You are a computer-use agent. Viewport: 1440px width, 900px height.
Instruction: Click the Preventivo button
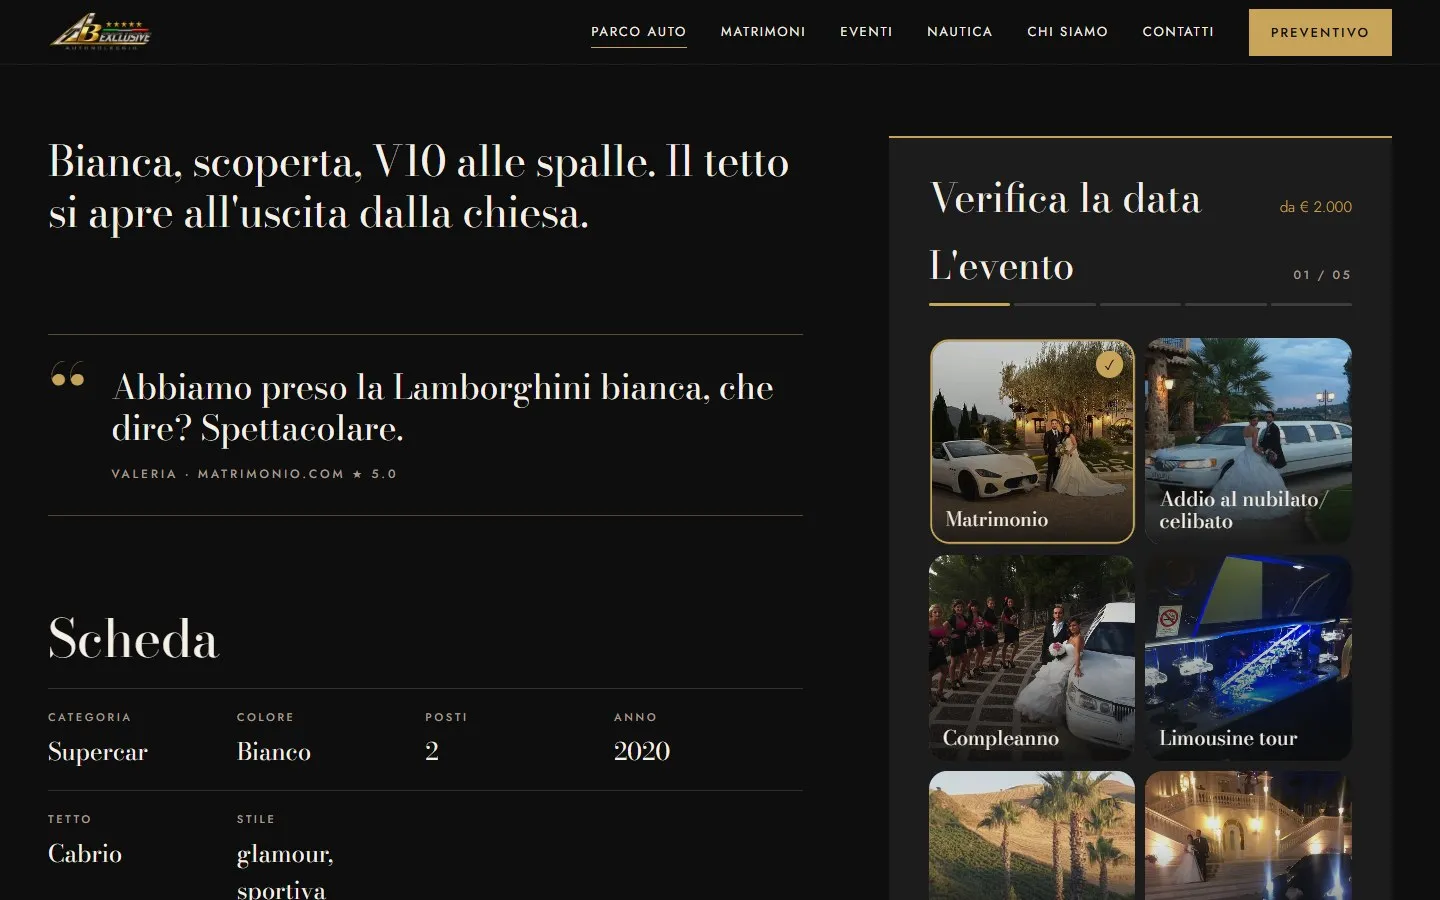tap(1320, 32)
